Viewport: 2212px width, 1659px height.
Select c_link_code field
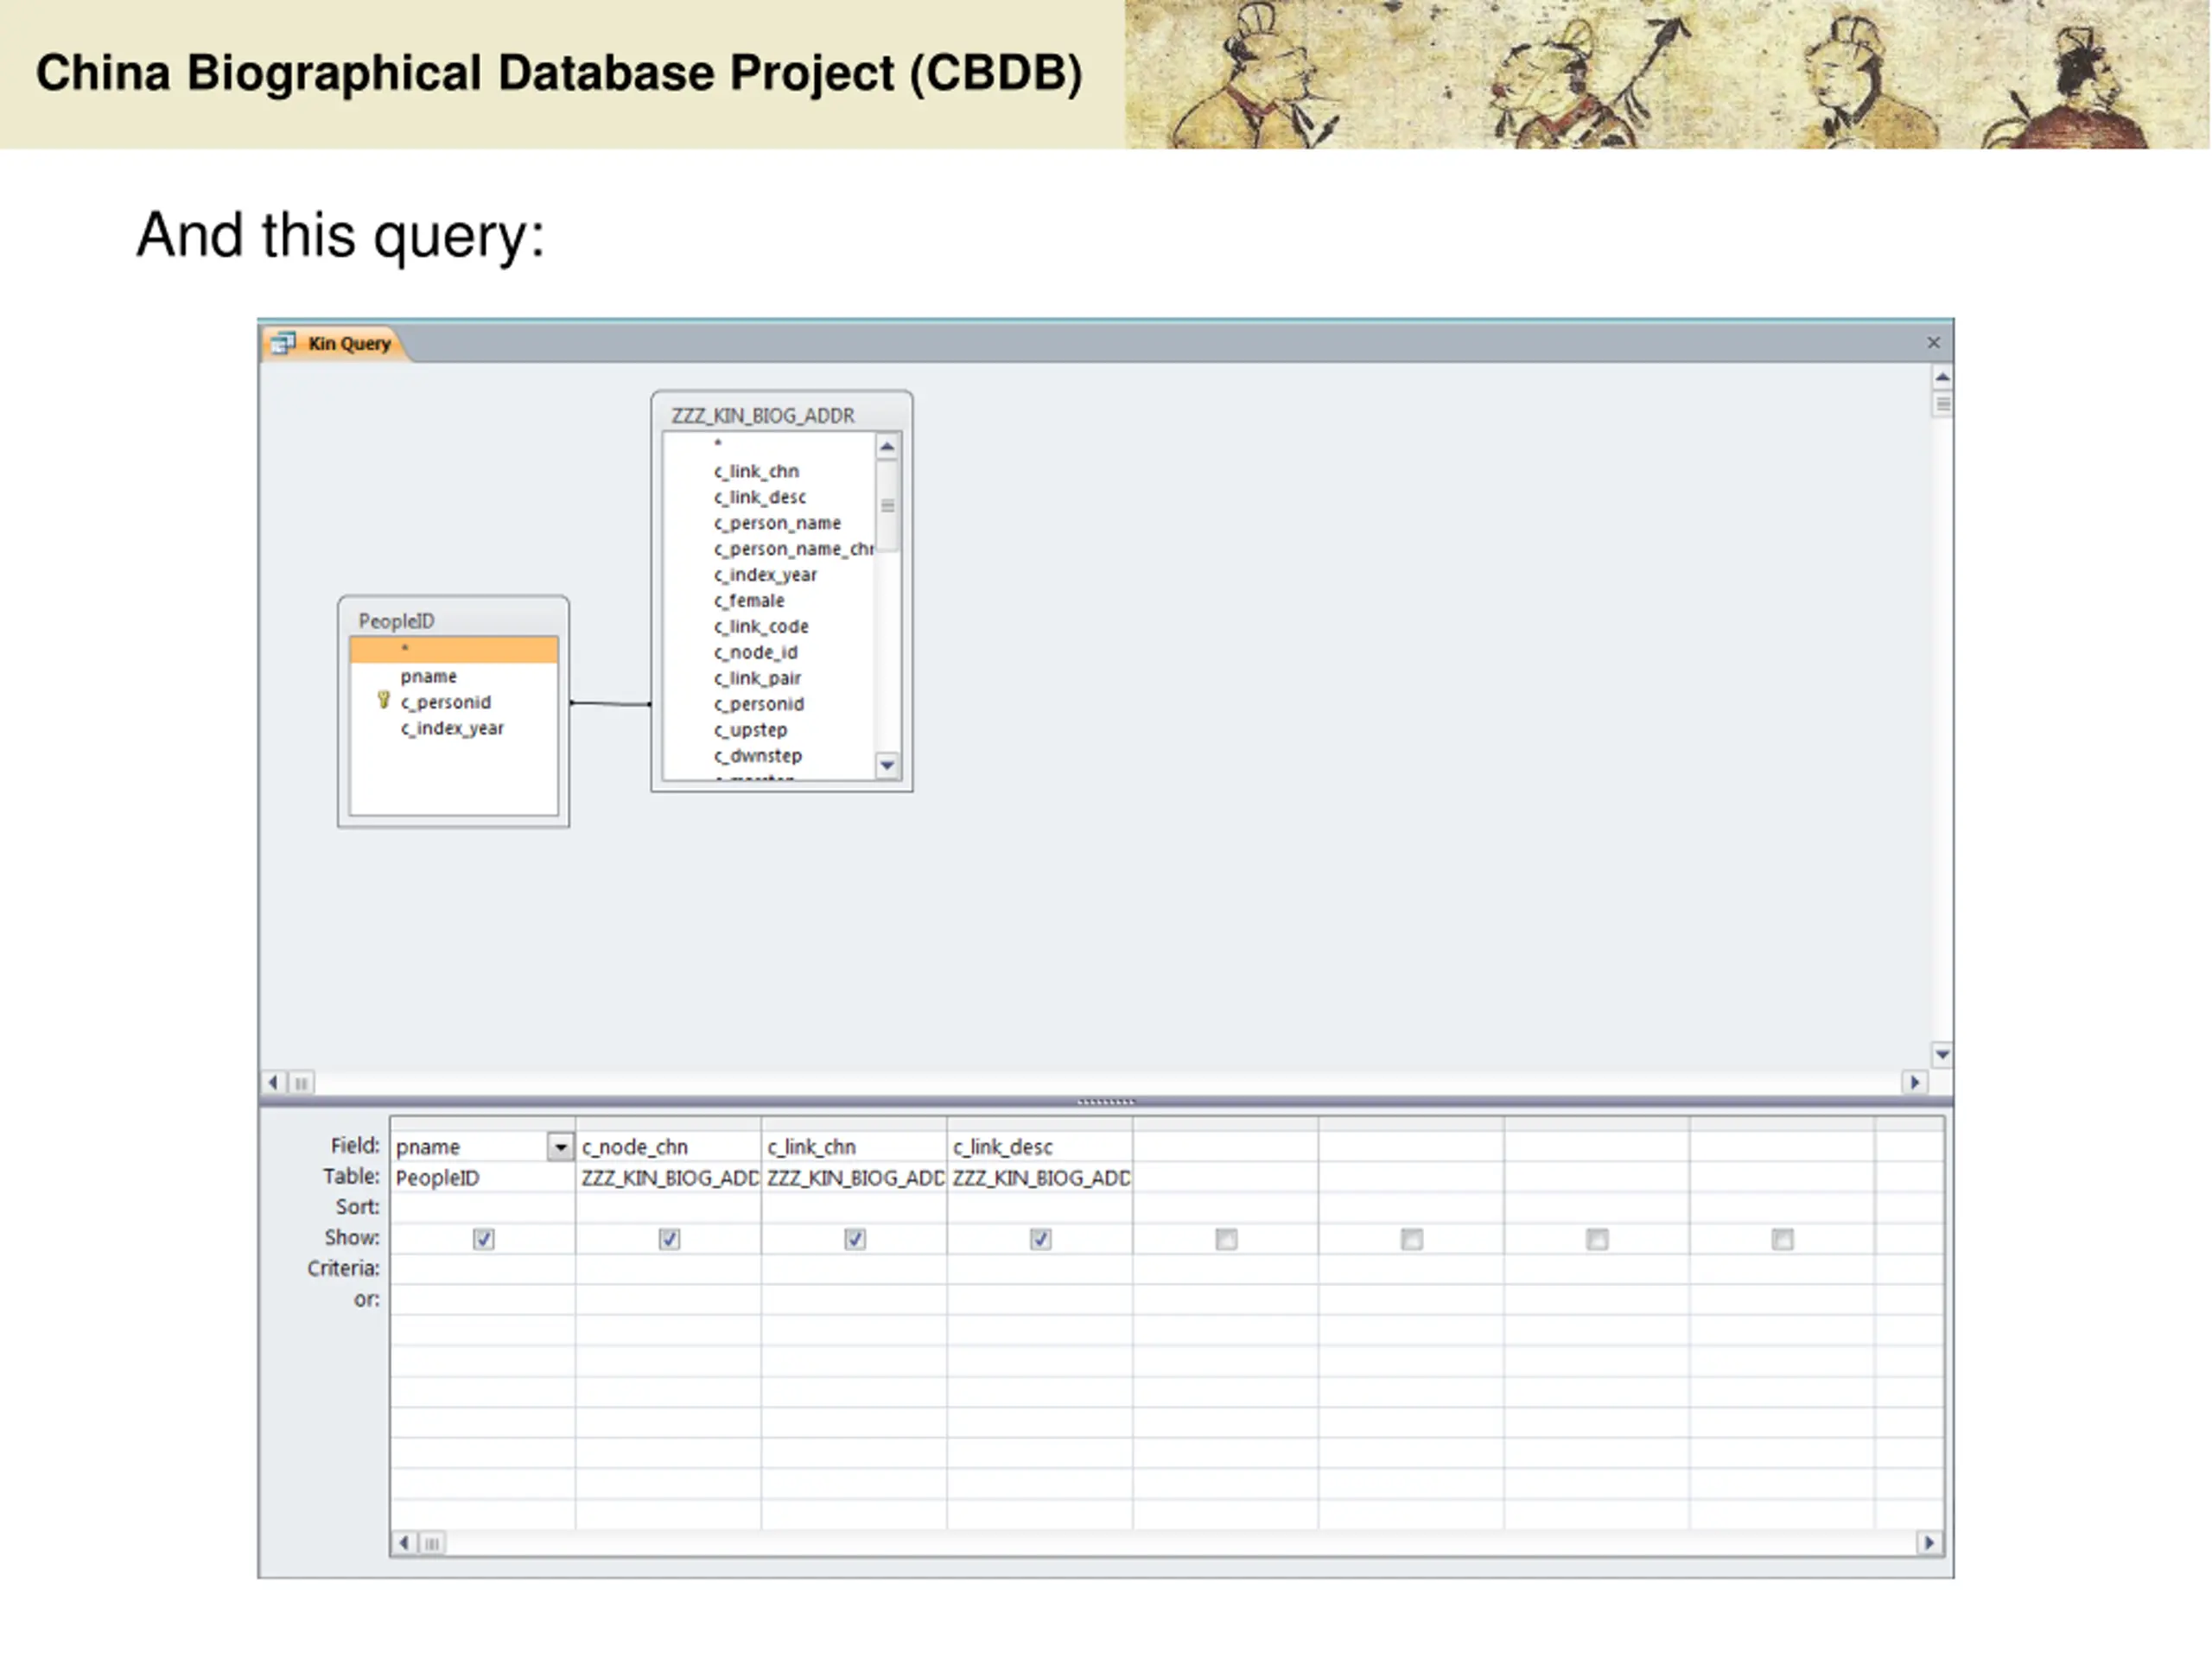(x=761, y=627)
